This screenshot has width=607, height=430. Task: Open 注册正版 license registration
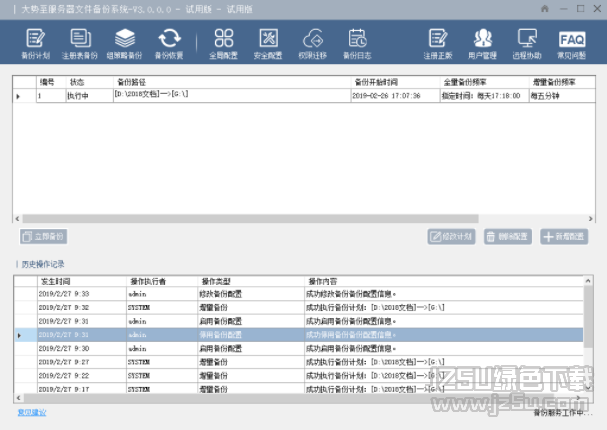tap(438, 44)
